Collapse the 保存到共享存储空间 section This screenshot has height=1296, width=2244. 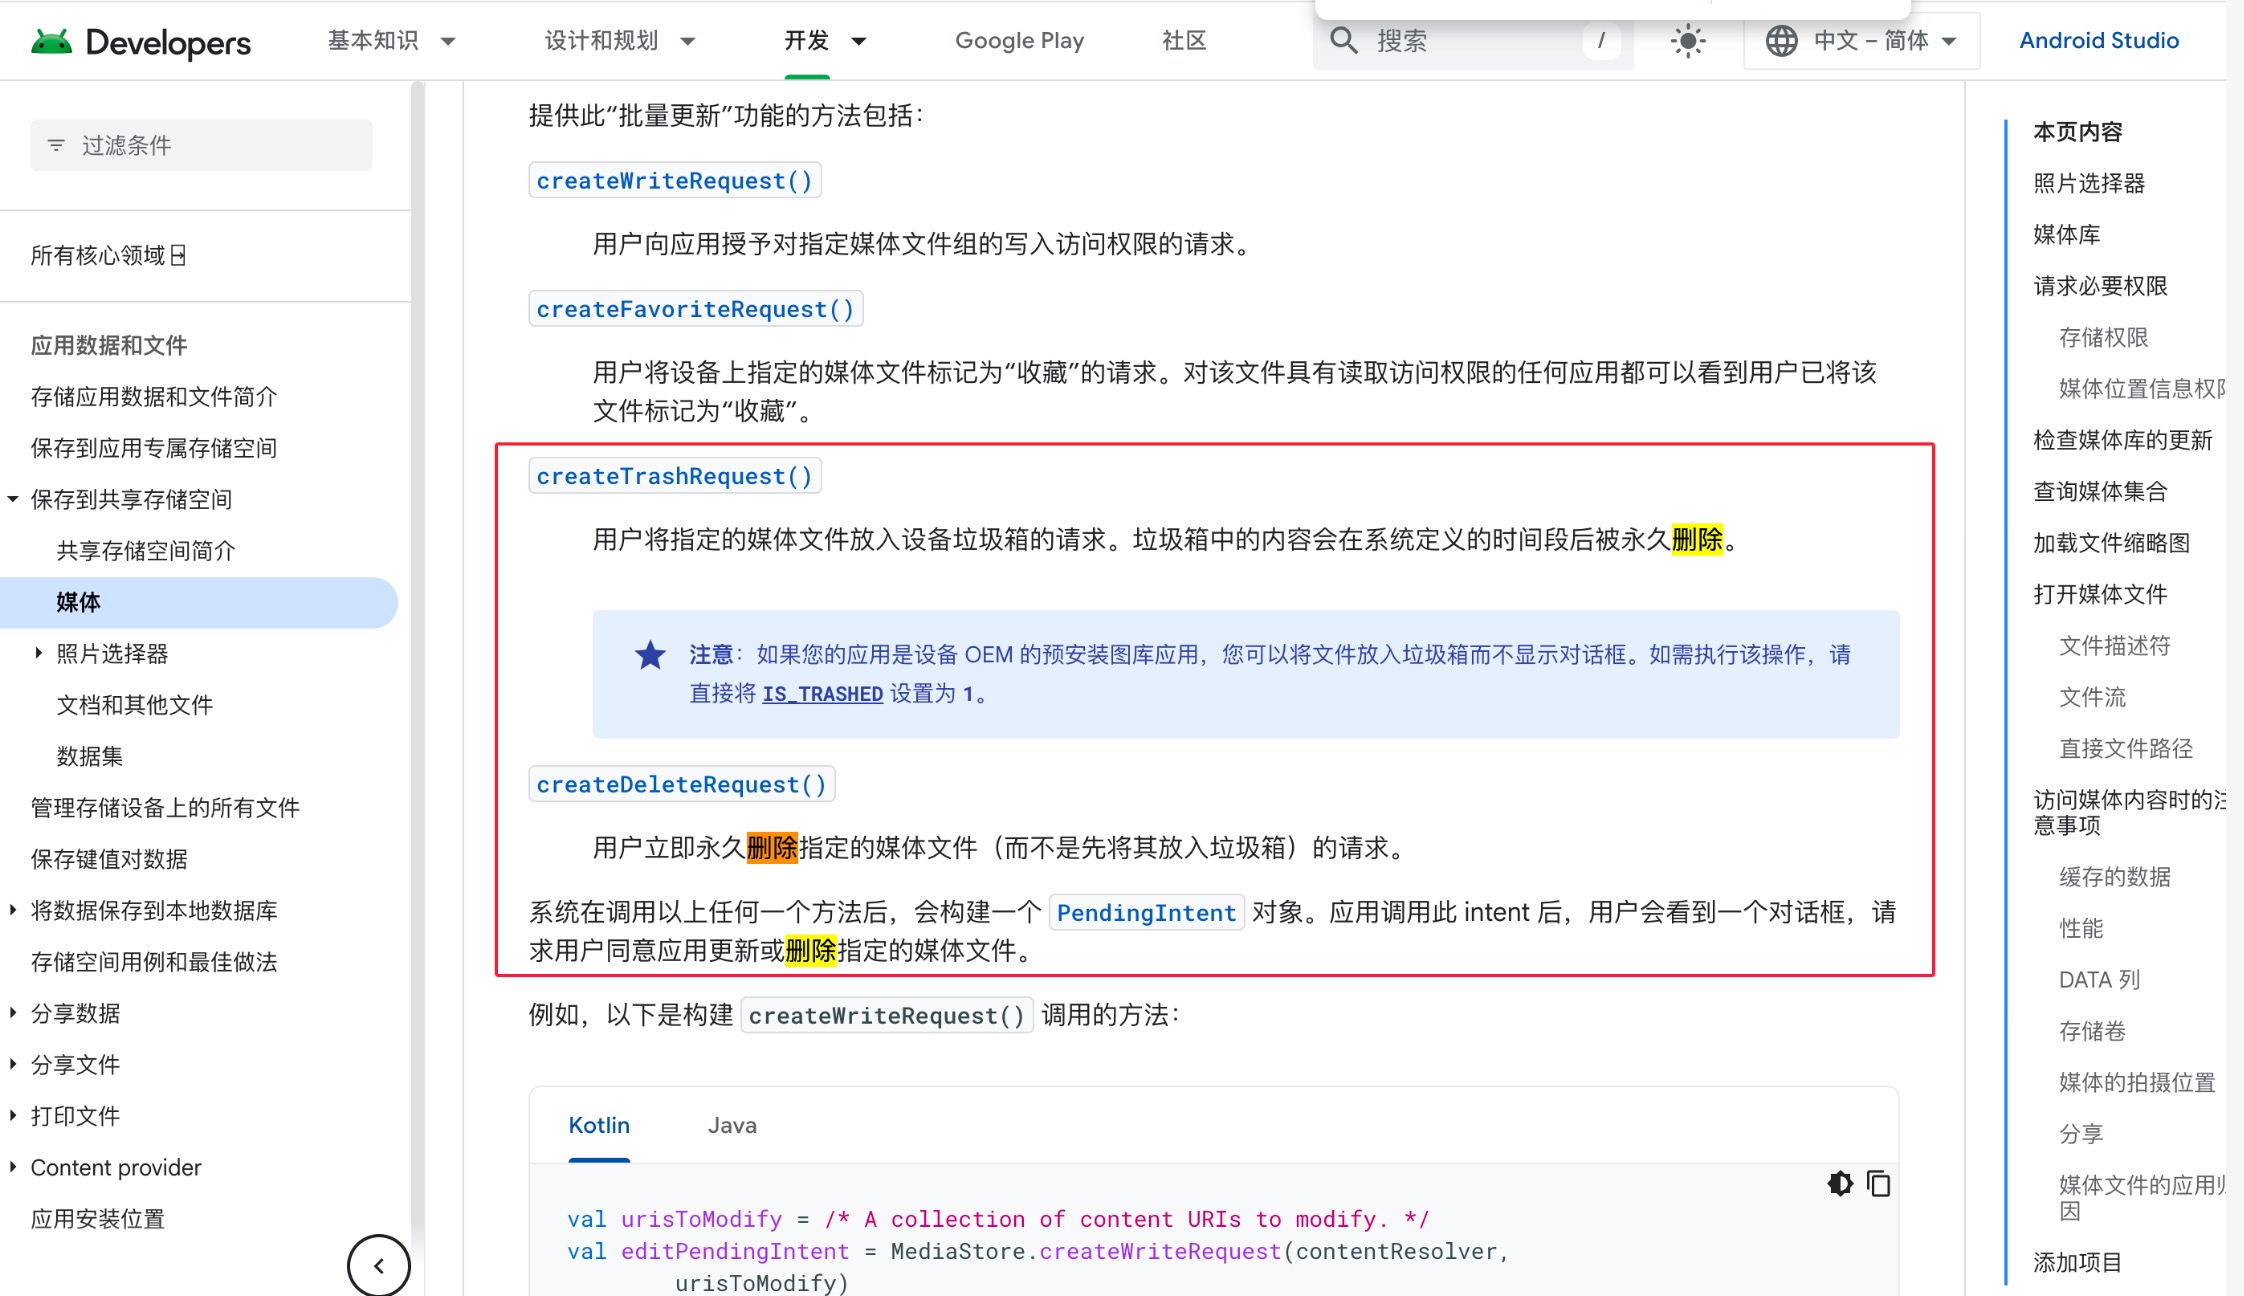pyautogui.click(x=13, y=498)
